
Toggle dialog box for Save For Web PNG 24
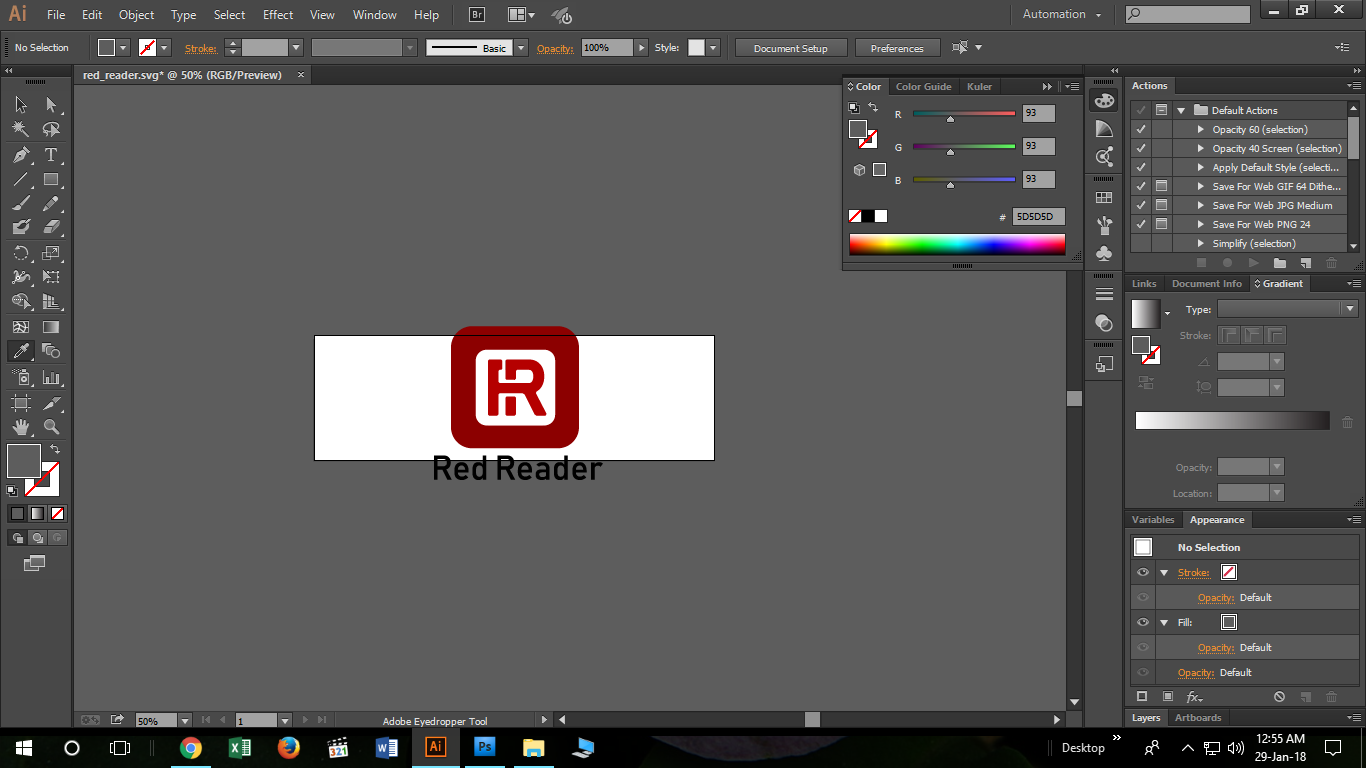(1161, 224)
